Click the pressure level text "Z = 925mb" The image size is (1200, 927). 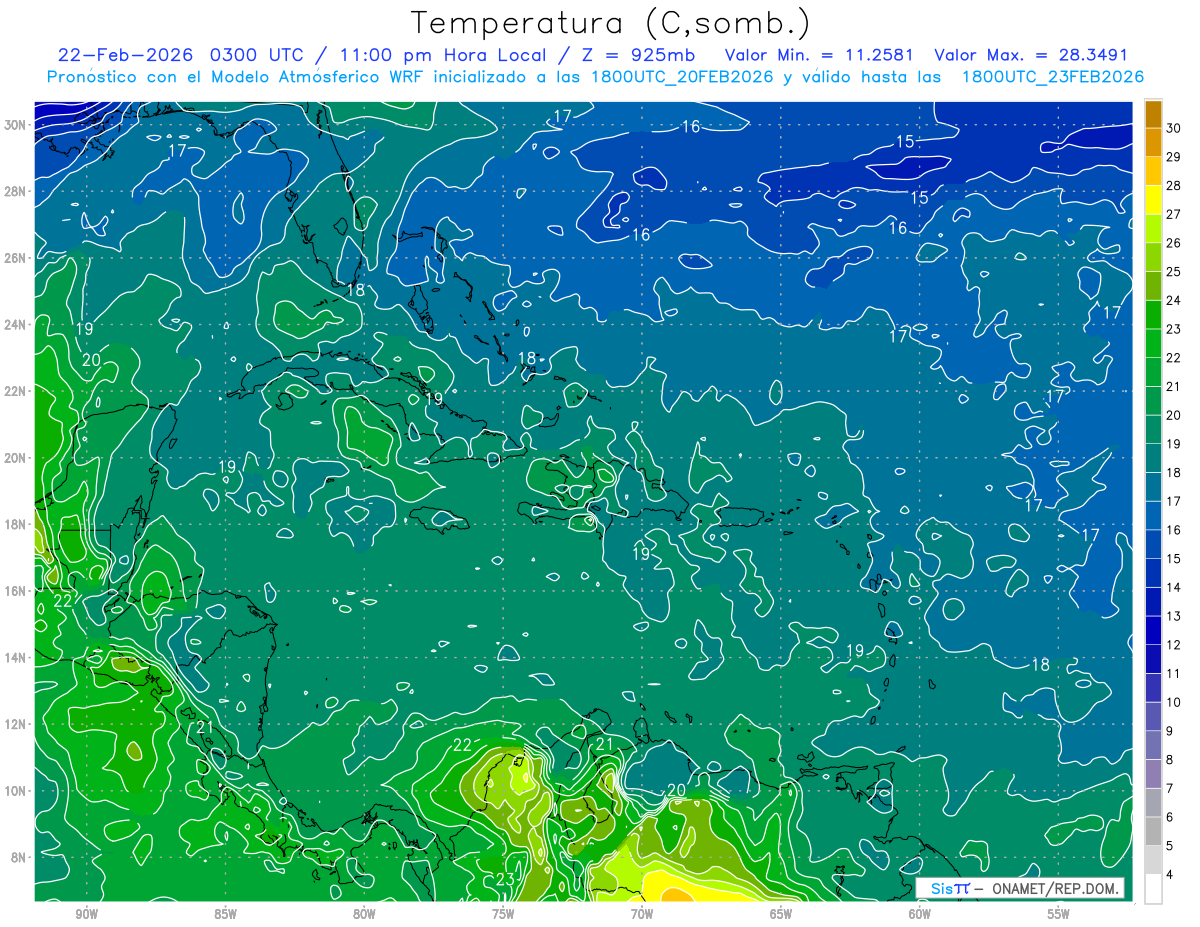640,55
